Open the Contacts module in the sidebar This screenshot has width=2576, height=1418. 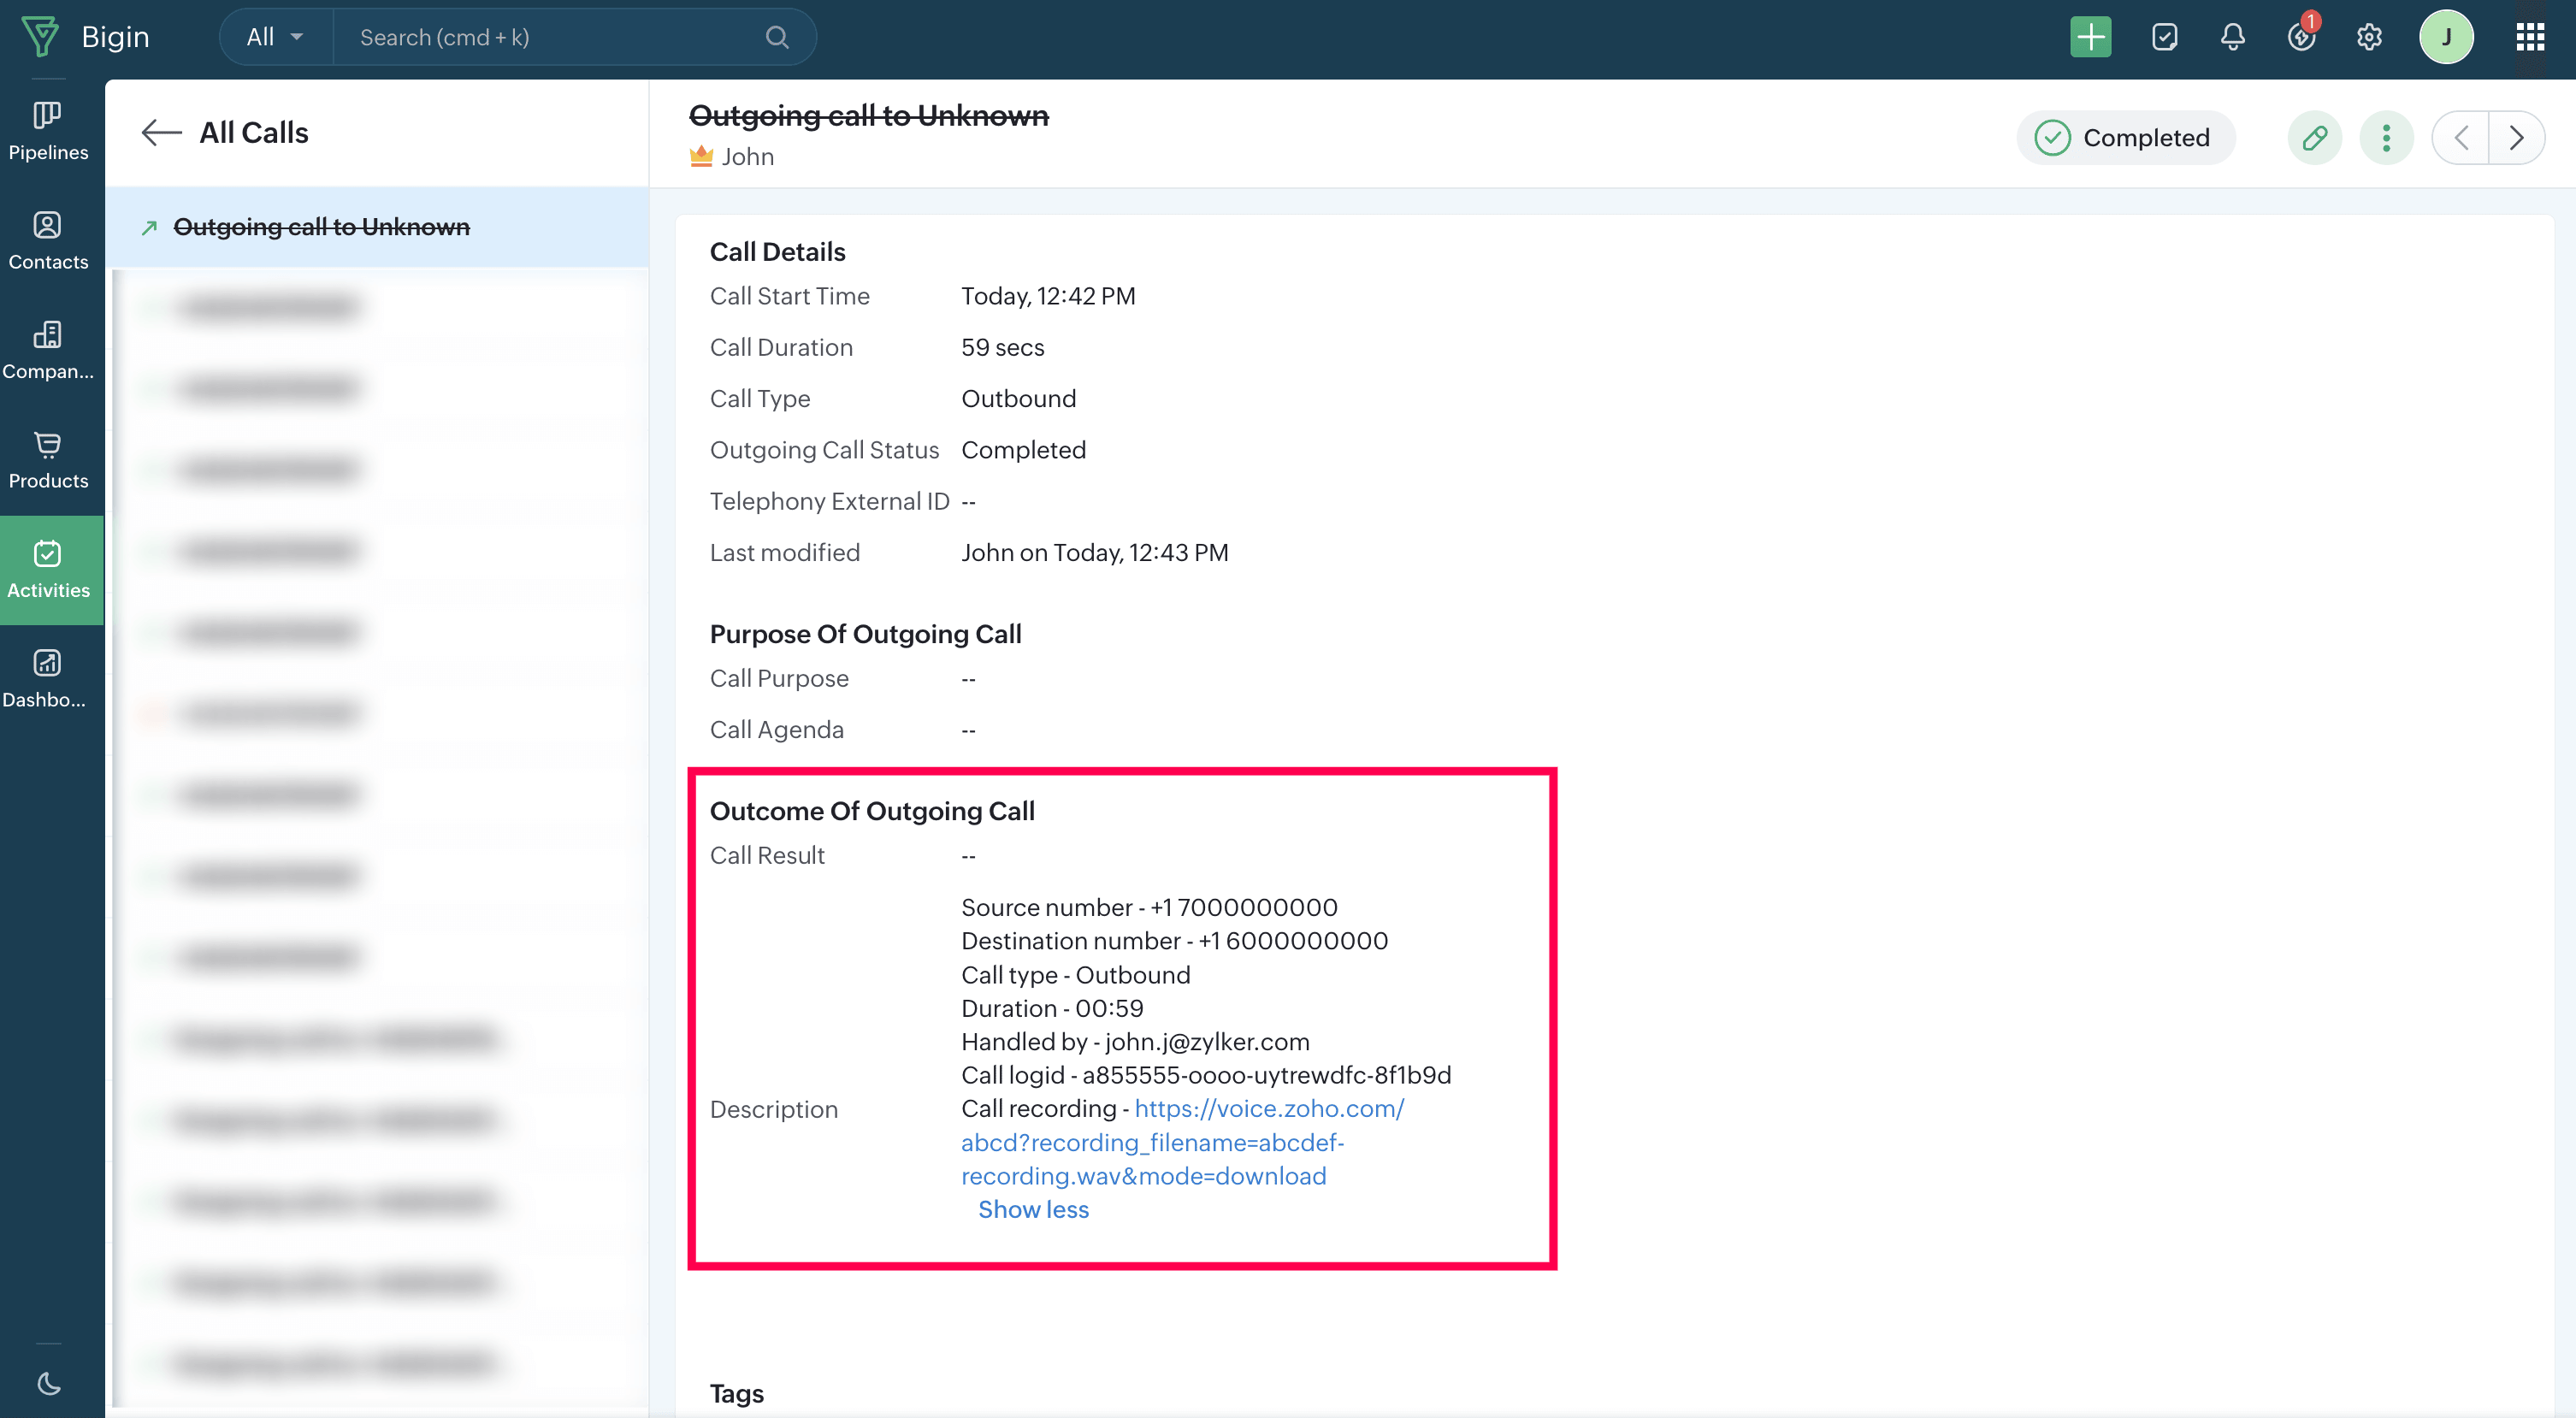click(48, 240)
